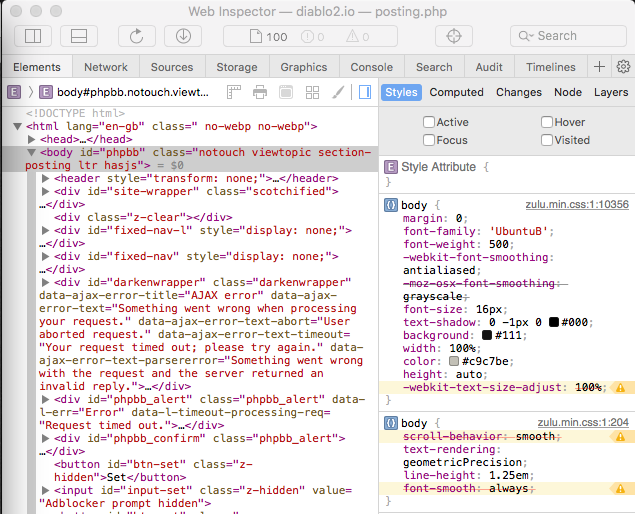Open Web Inspector settings gear
Viewport: 635px width, 514px height.
623,67
